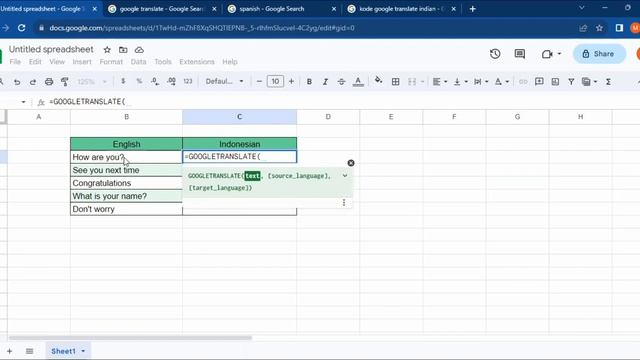Format as currency with dollar icon
This screenshot has width=640, height=360.
[x=123, y=81]
